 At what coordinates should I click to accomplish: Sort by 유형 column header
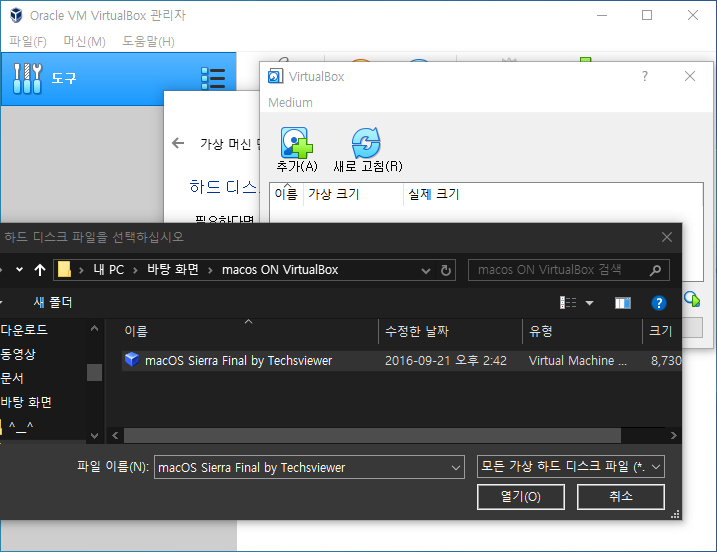[x=540, y=331]
